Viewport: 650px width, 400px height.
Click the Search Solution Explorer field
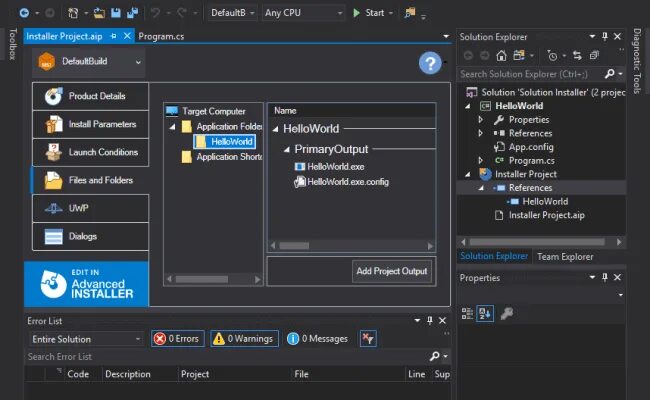[x=531, y=74]
